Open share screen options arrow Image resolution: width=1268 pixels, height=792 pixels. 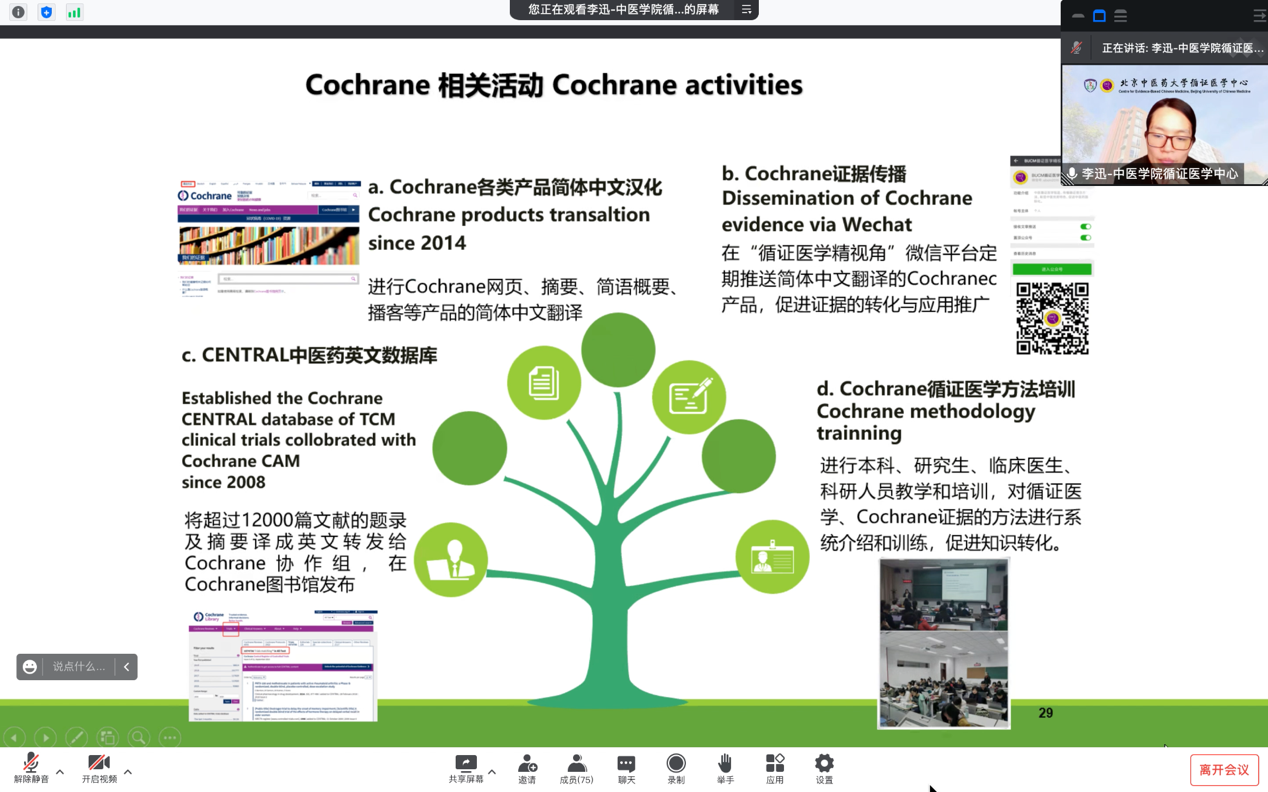[x=492, y=772]
